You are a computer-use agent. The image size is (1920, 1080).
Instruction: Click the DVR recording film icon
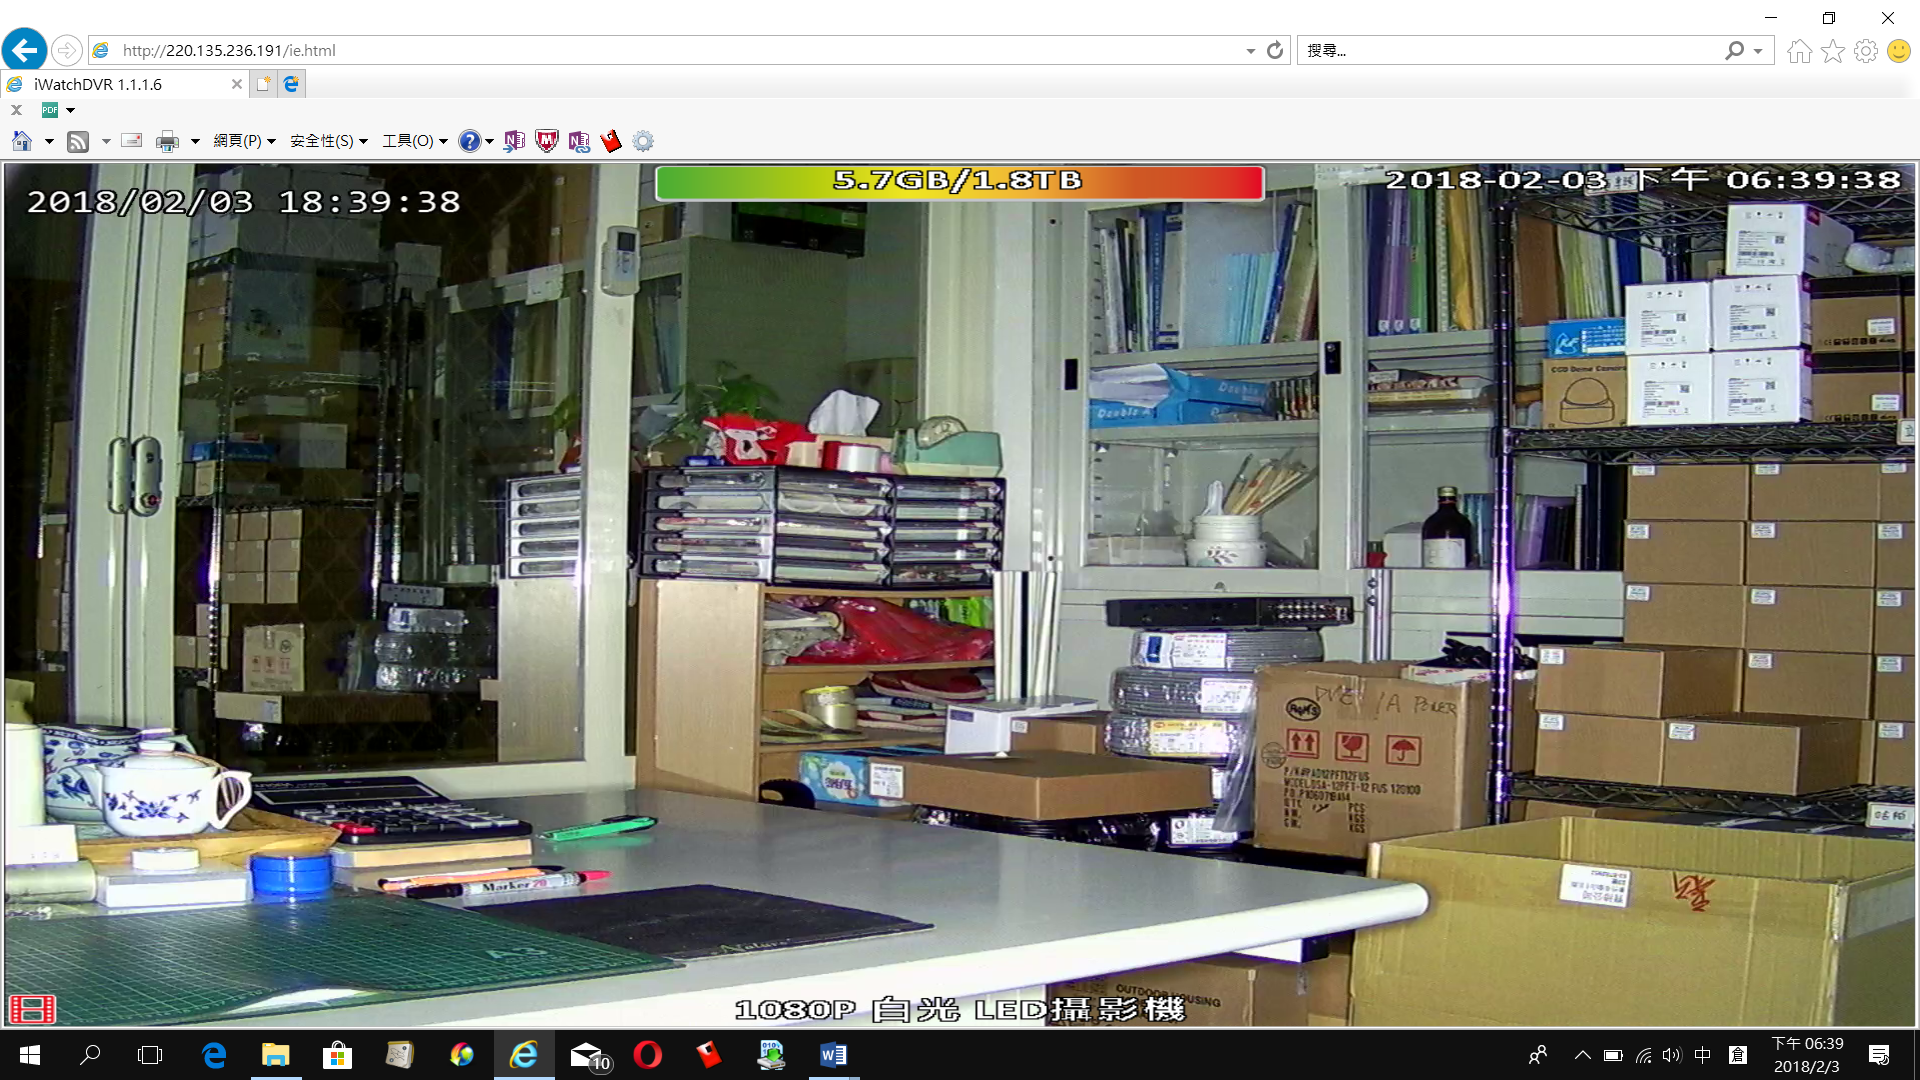tap(32, 1009)
